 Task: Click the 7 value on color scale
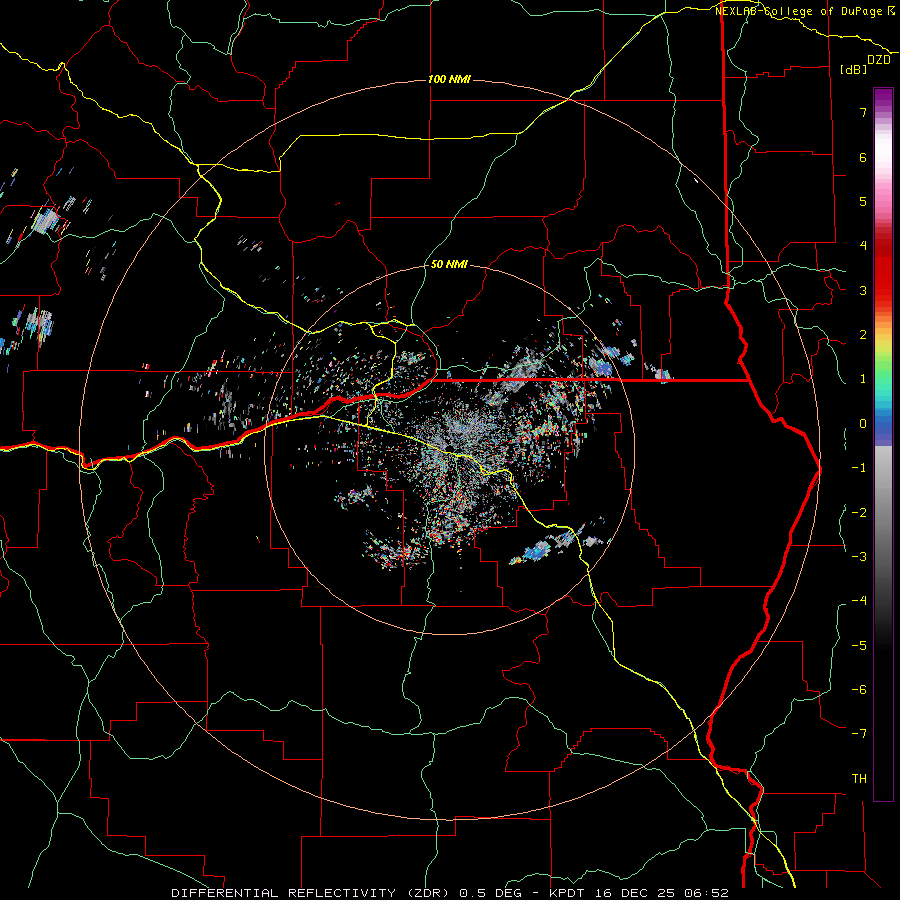[x=863, y=112]
